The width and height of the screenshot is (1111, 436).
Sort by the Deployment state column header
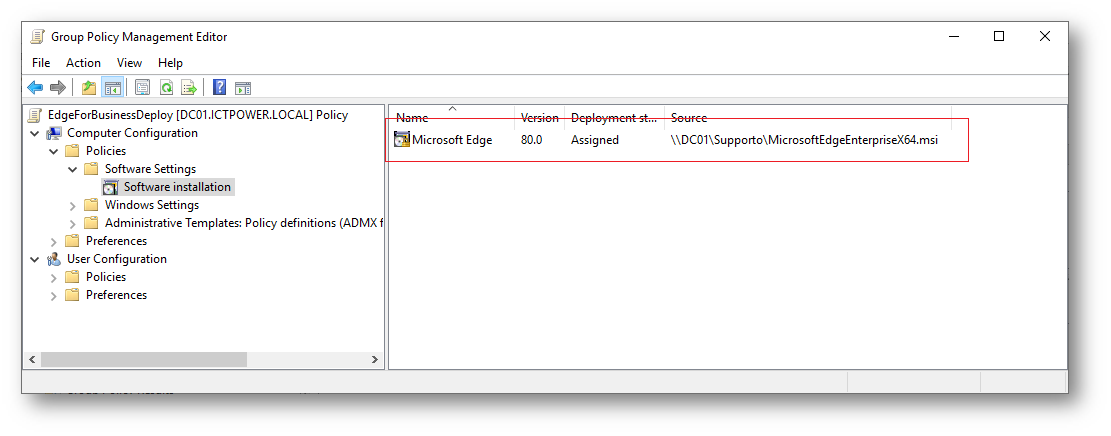coord(614,118)
